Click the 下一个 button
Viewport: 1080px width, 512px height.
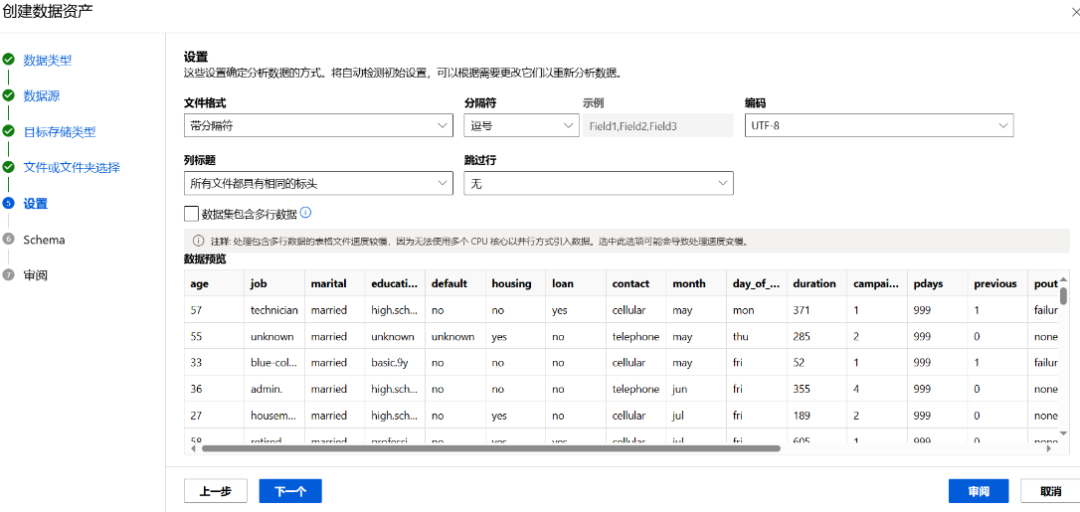click(290, 491)
